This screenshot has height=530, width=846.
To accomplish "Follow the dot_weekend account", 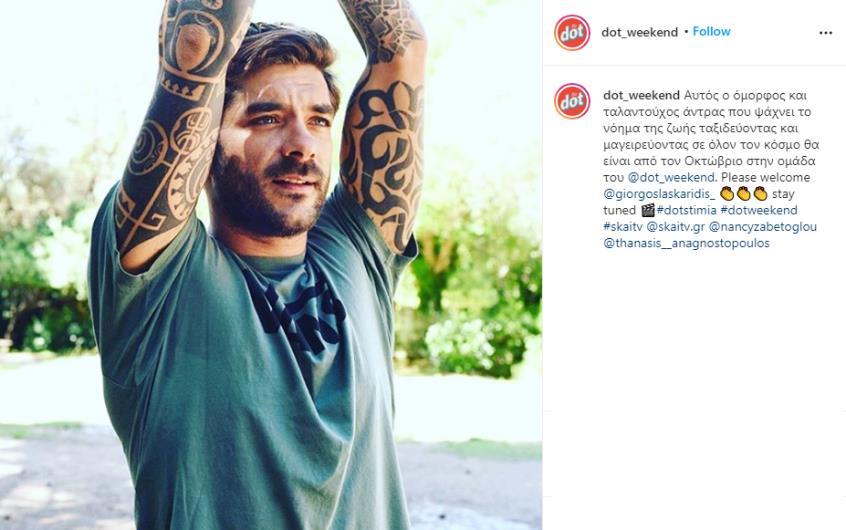I will pos(711,31).
